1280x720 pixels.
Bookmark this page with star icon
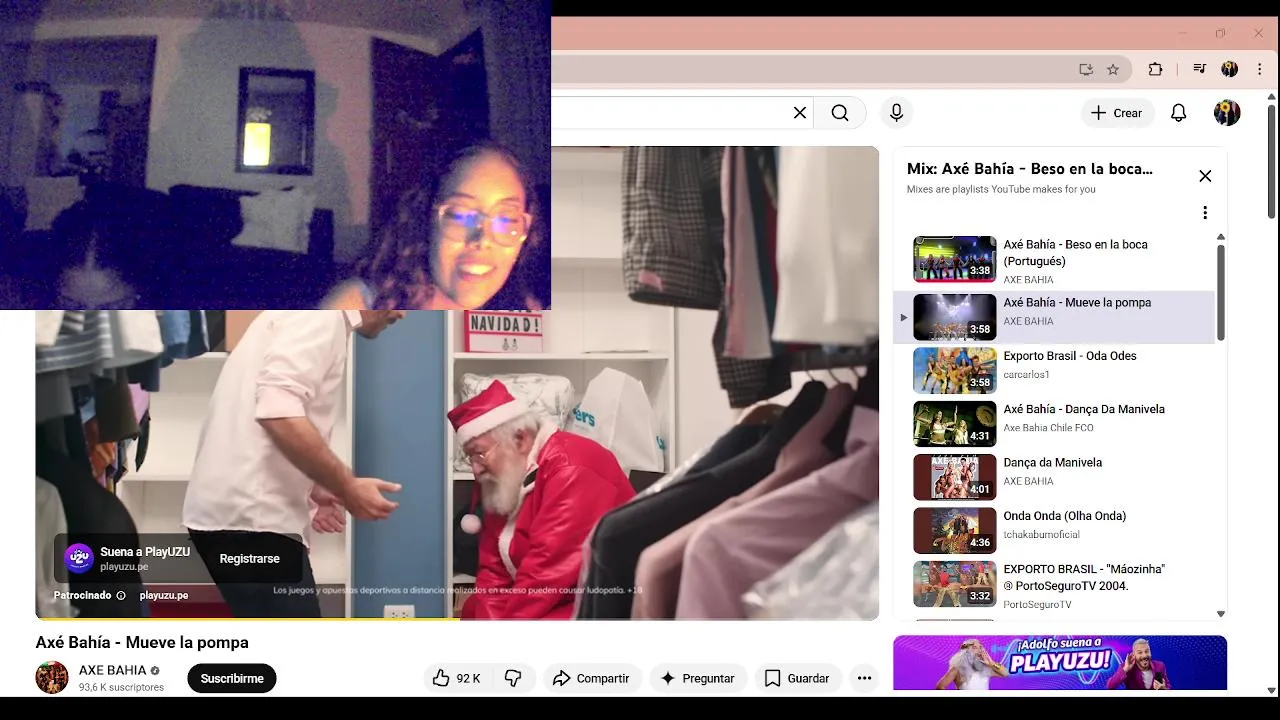[1113, 69]
